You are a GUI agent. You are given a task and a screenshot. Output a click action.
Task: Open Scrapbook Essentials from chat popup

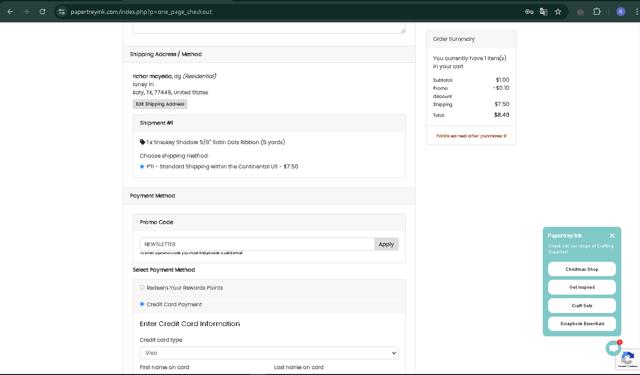[582, 324]
